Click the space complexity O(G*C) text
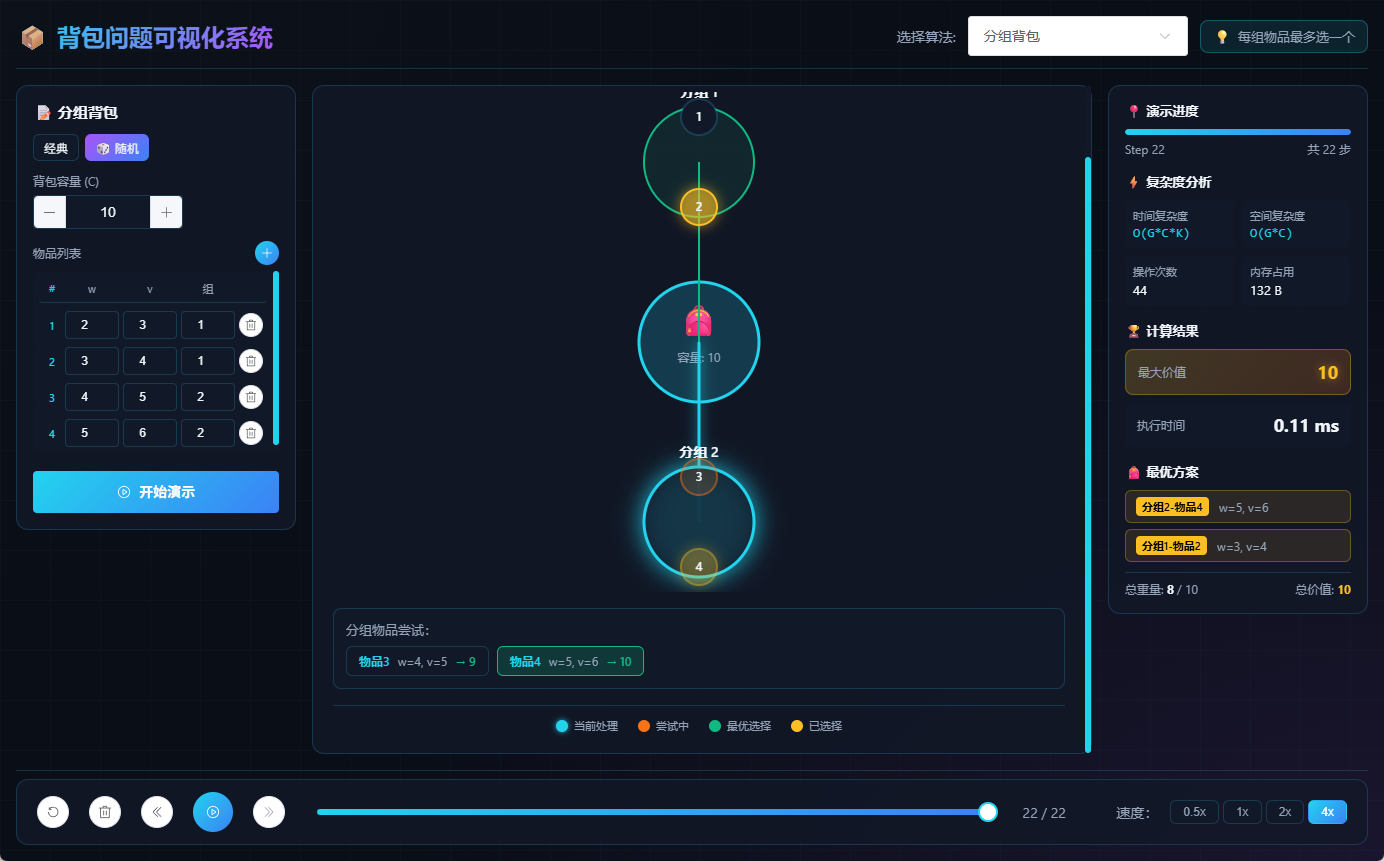 pyautogui.click(x=1271, y=233)
